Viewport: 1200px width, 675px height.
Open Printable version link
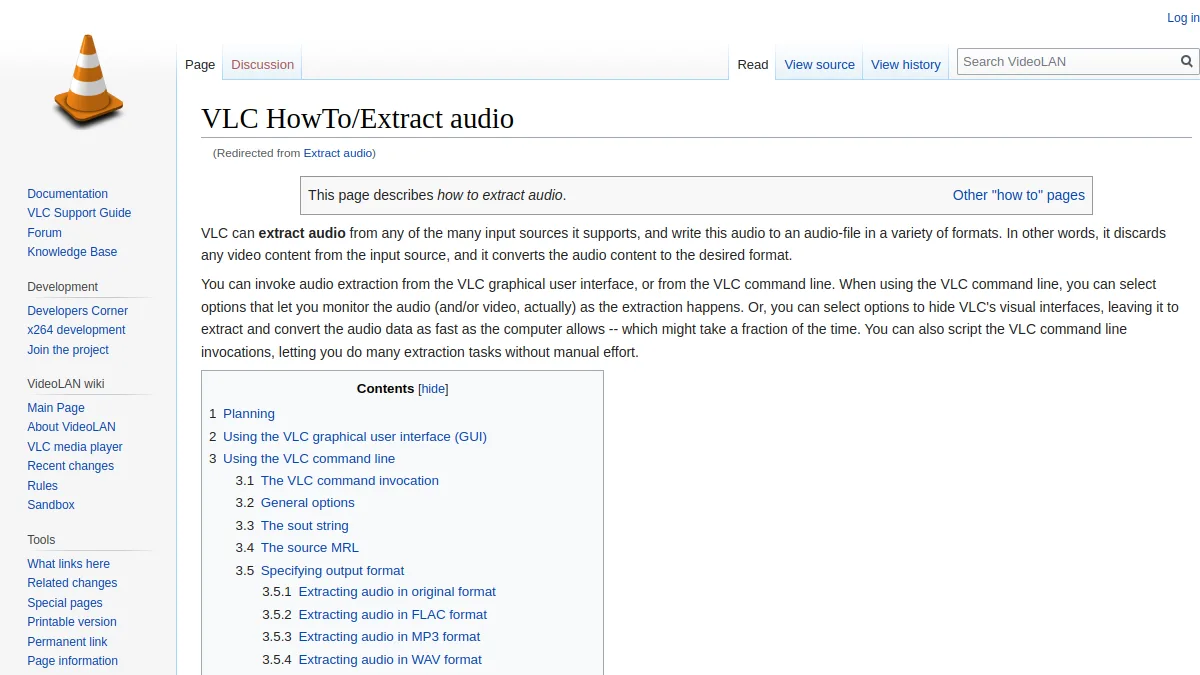click(72, 622)
